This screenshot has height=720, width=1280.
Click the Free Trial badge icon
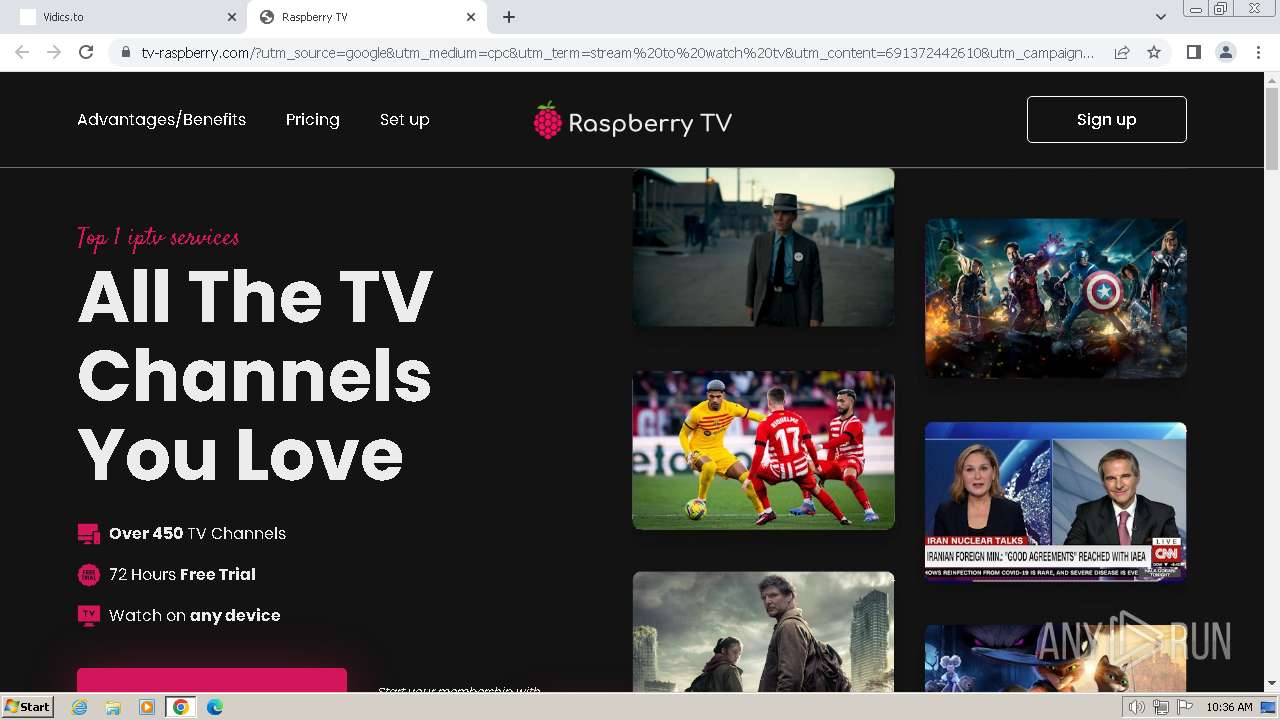[89, 575]
